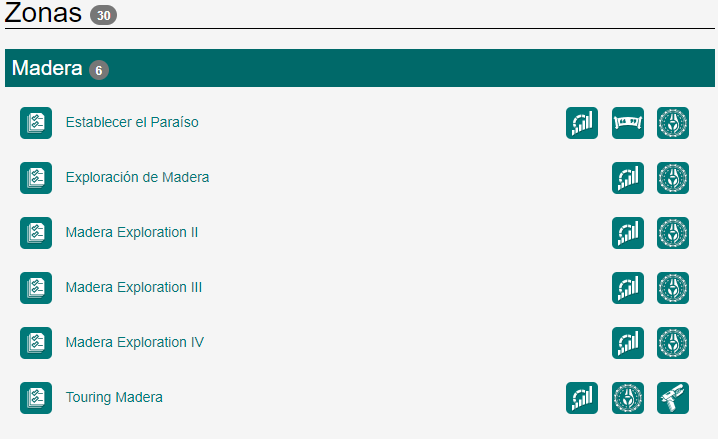Open the Establecer el Paraíso link
Viewport: 718px width, 439px height.
click(132, 123)
